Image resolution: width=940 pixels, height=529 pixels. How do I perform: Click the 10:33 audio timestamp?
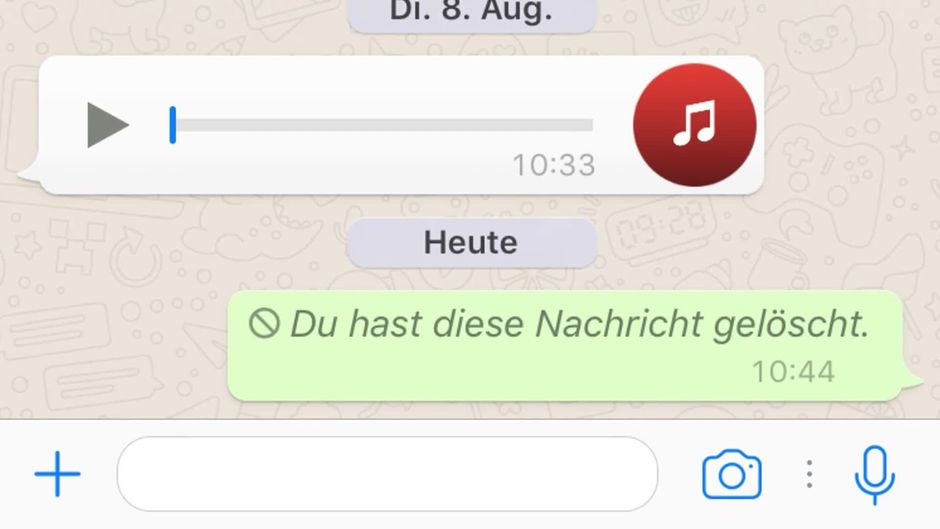click(x=554, y=165)
